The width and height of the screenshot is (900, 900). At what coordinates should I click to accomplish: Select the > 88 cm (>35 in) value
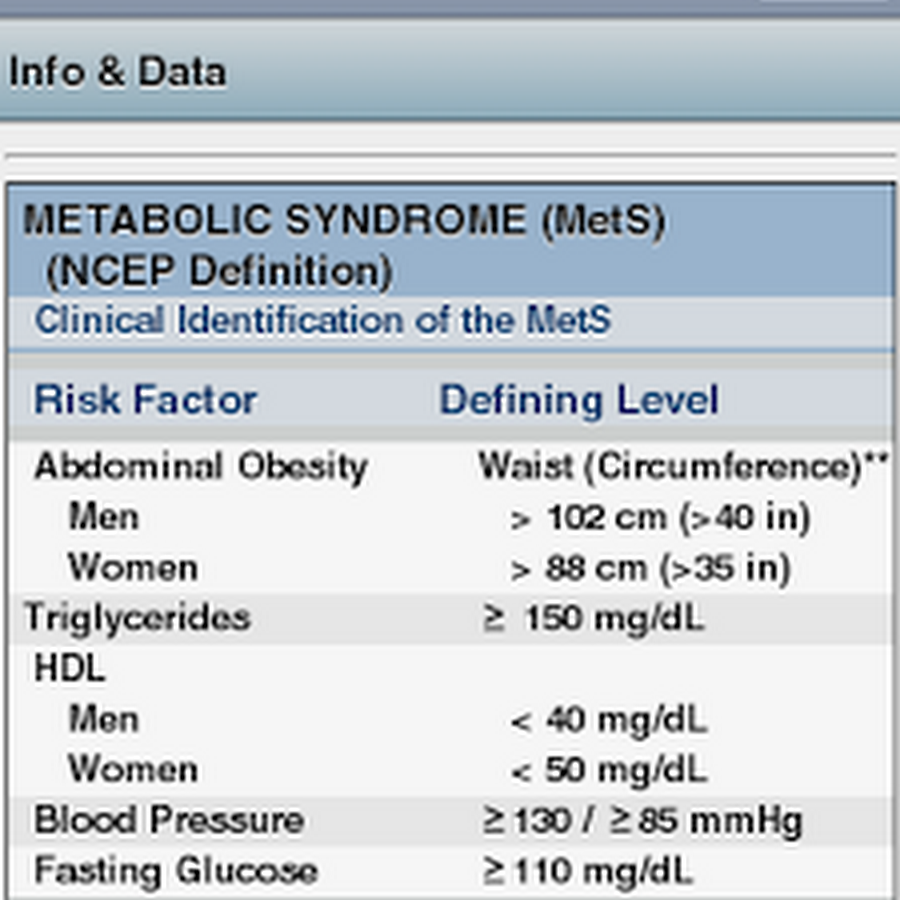650,569
